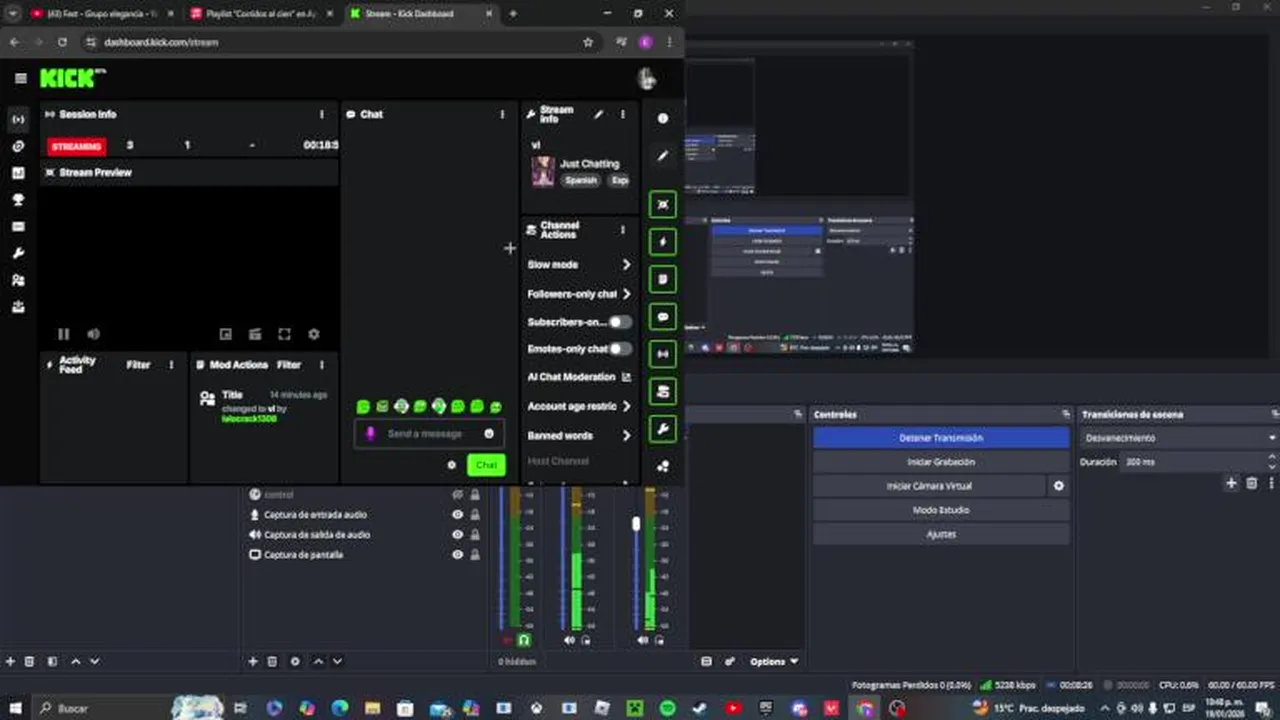Click Detener Transmisión button in OBS
This screenshot has height=720, width=1280.
click(x=941, y=438)
